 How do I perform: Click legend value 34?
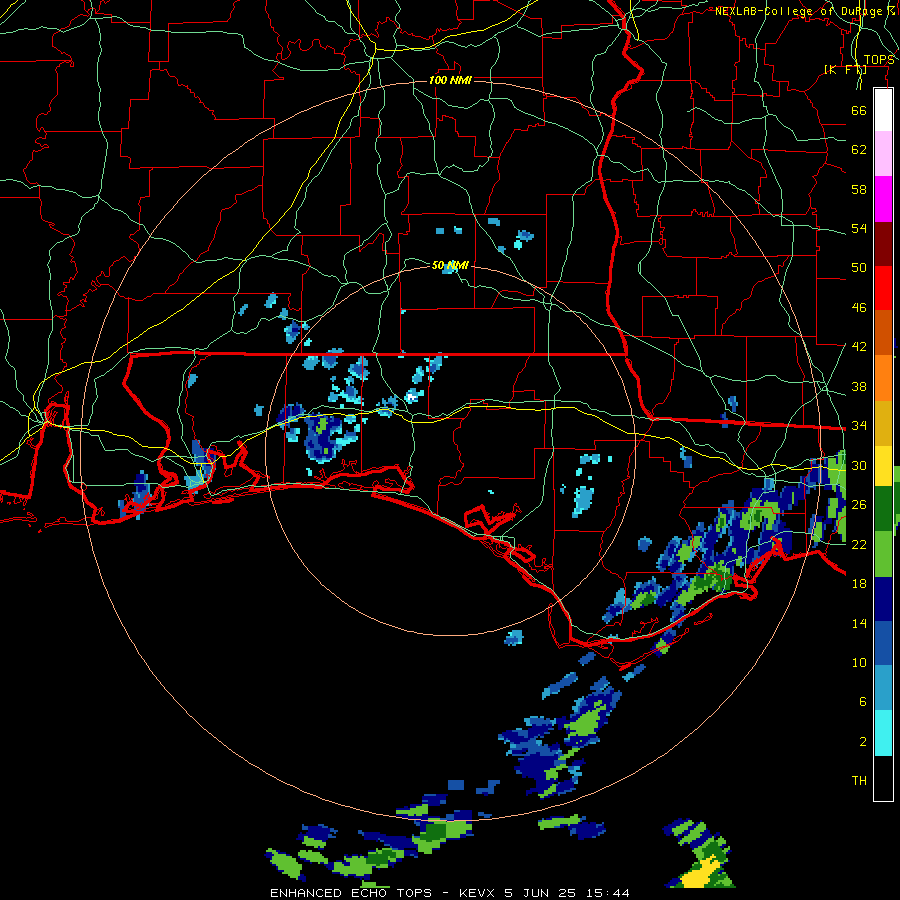[x=859, y=425]
